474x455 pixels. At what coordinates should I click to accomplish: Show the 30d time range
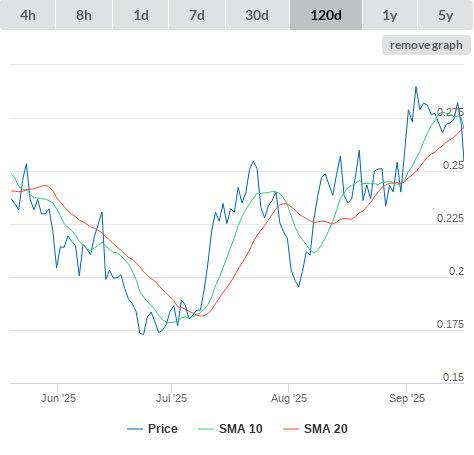click(257, 15)
